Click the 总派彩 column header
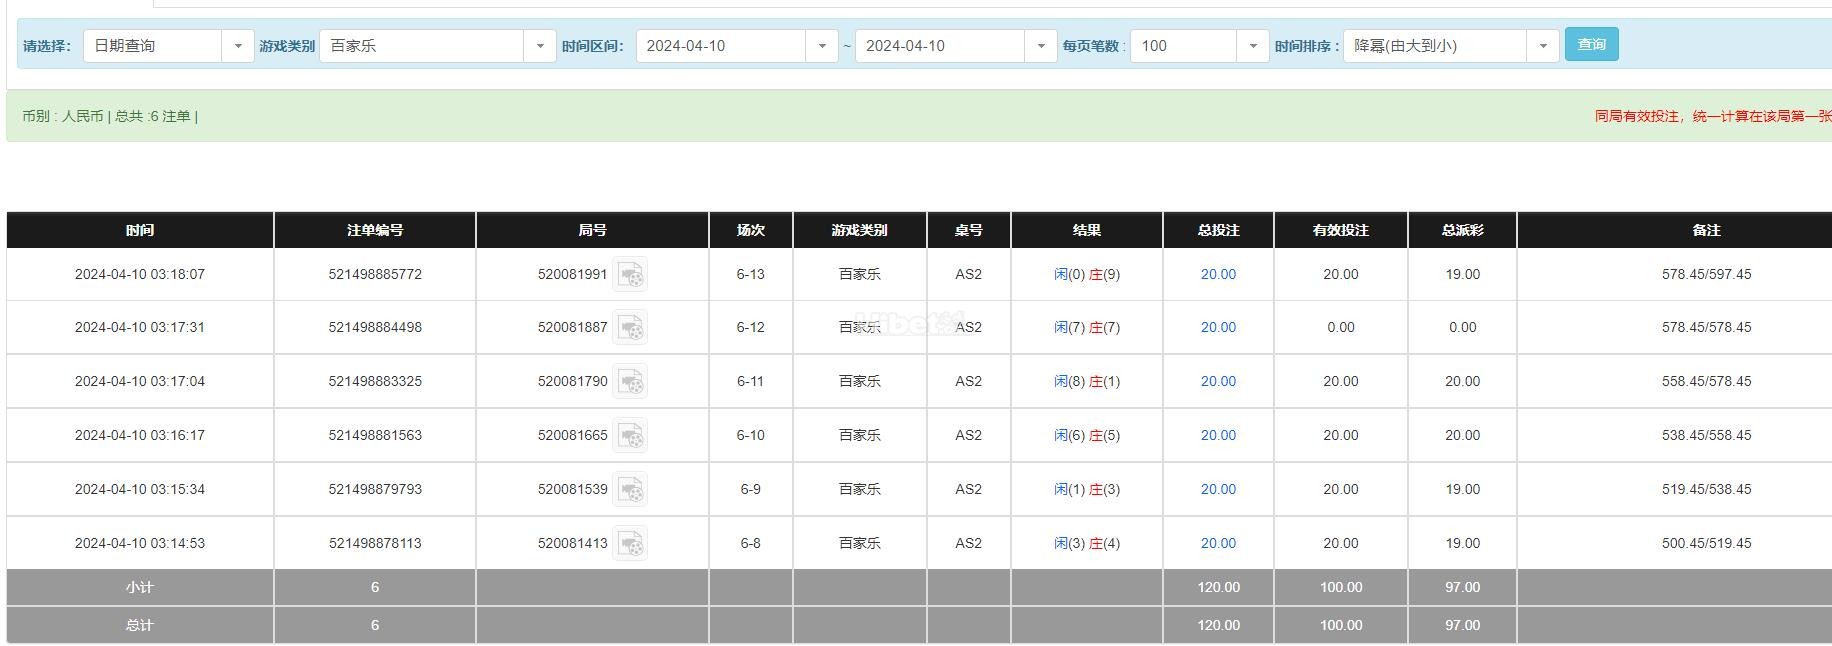The height and width of the screenshot is (646, 1832). coord(1462,230)
